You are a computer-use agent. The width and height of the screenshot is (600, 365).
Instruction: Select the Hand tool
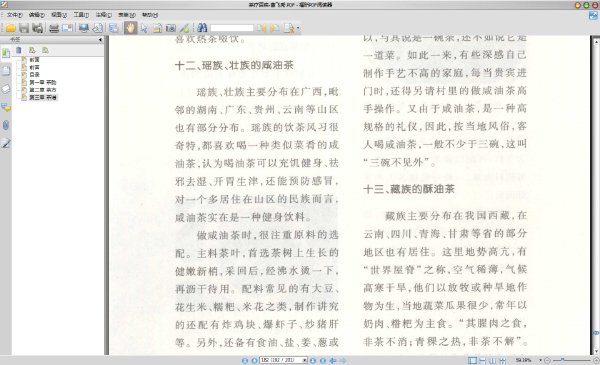click(130, 28)
